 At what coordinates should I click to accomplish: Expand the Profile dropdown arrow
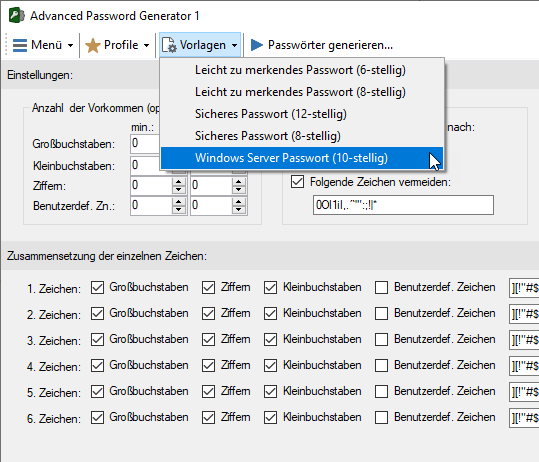tap(146, 45)
